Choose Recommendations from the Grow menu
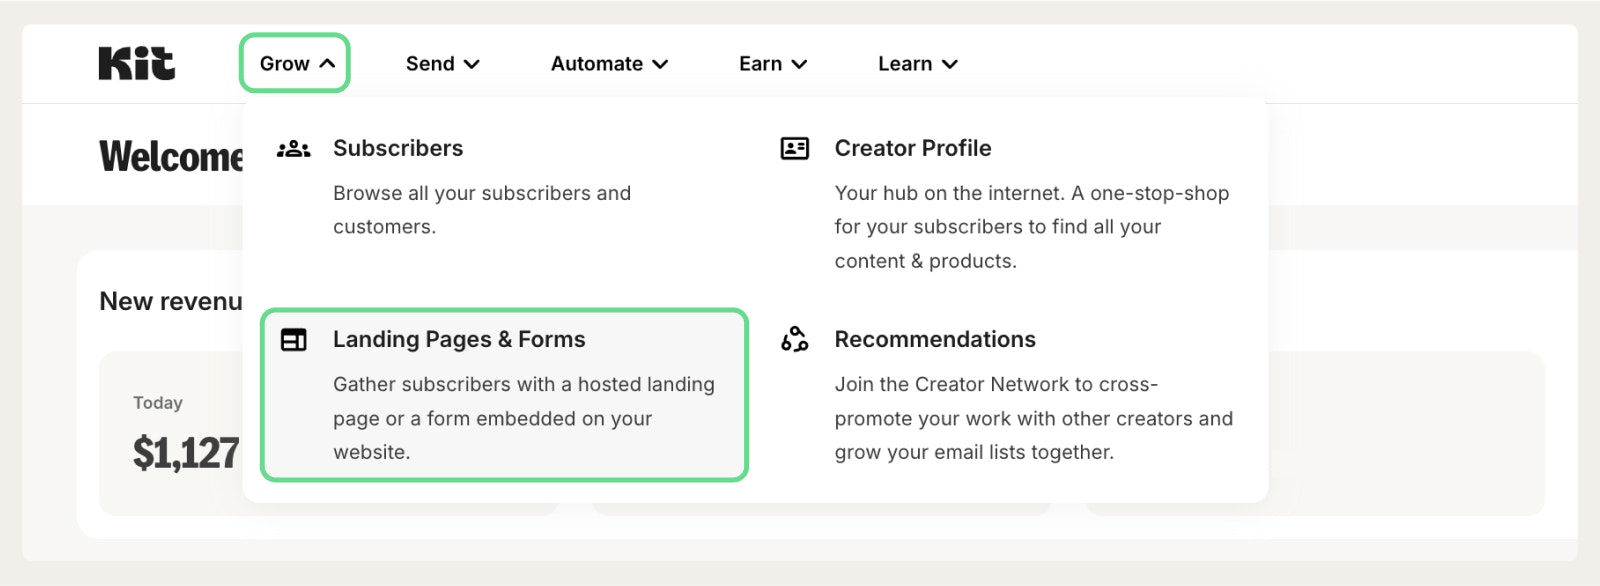The height and width of the screenshot is (586, 1600). coord(934,340)
